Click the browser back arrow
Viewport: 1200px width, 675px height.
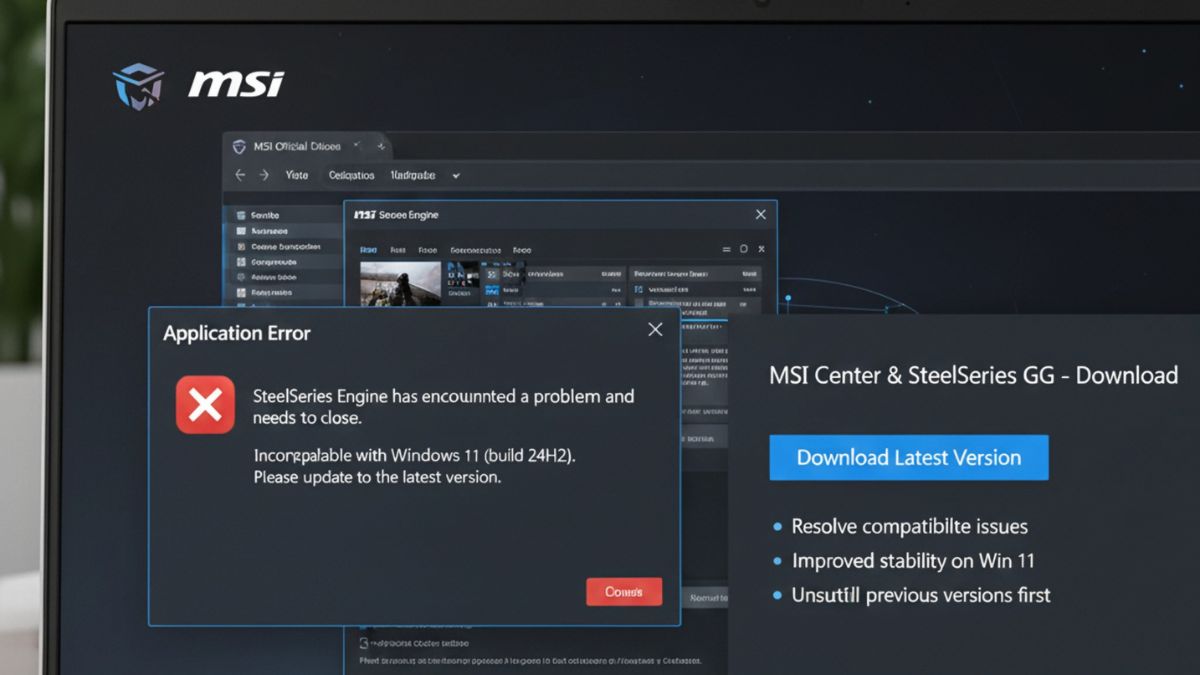(x=241, y=174)
